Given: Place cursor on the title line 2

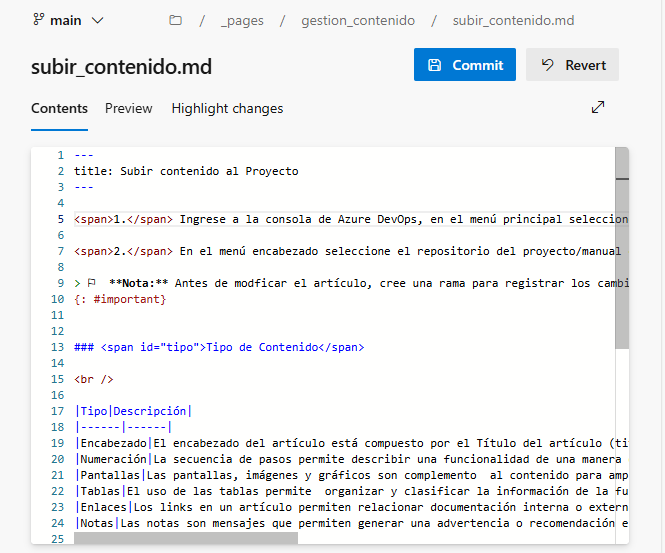Looking at the screenshot, I should [185, 171].
